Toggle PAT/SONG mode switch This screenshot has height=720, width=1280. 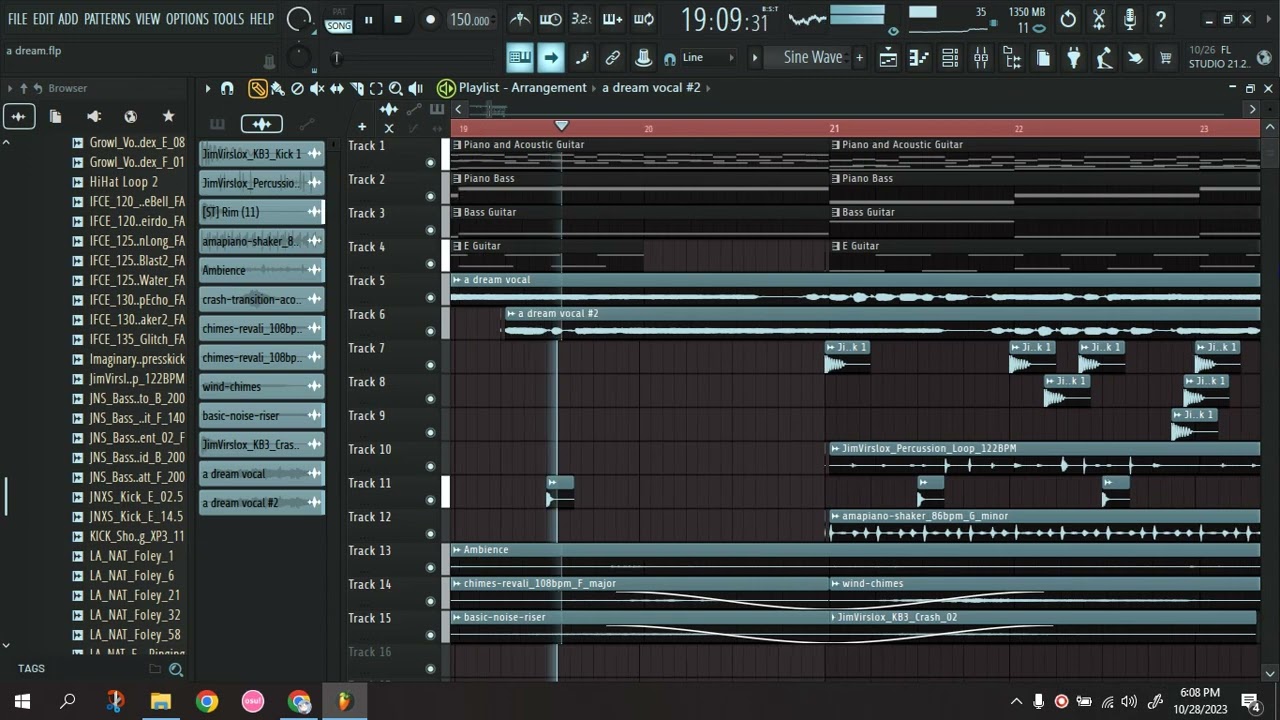(339, 20)
